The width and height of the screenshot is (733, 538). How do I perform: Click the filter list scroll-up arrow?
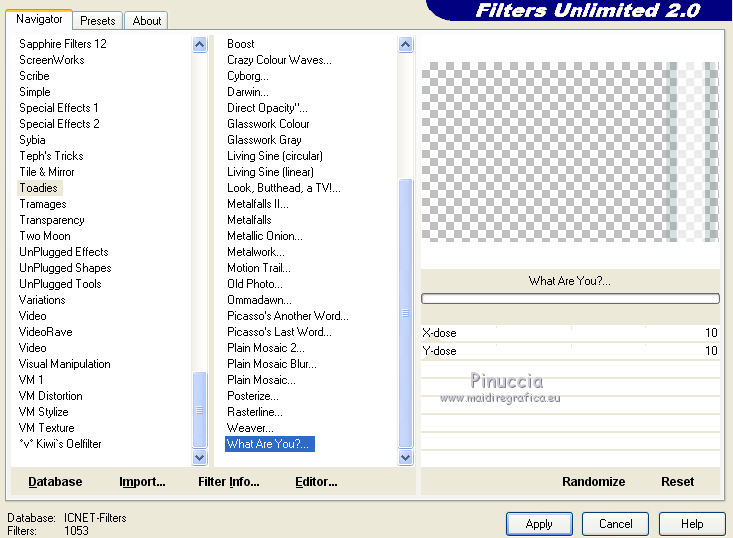(405, 45)
